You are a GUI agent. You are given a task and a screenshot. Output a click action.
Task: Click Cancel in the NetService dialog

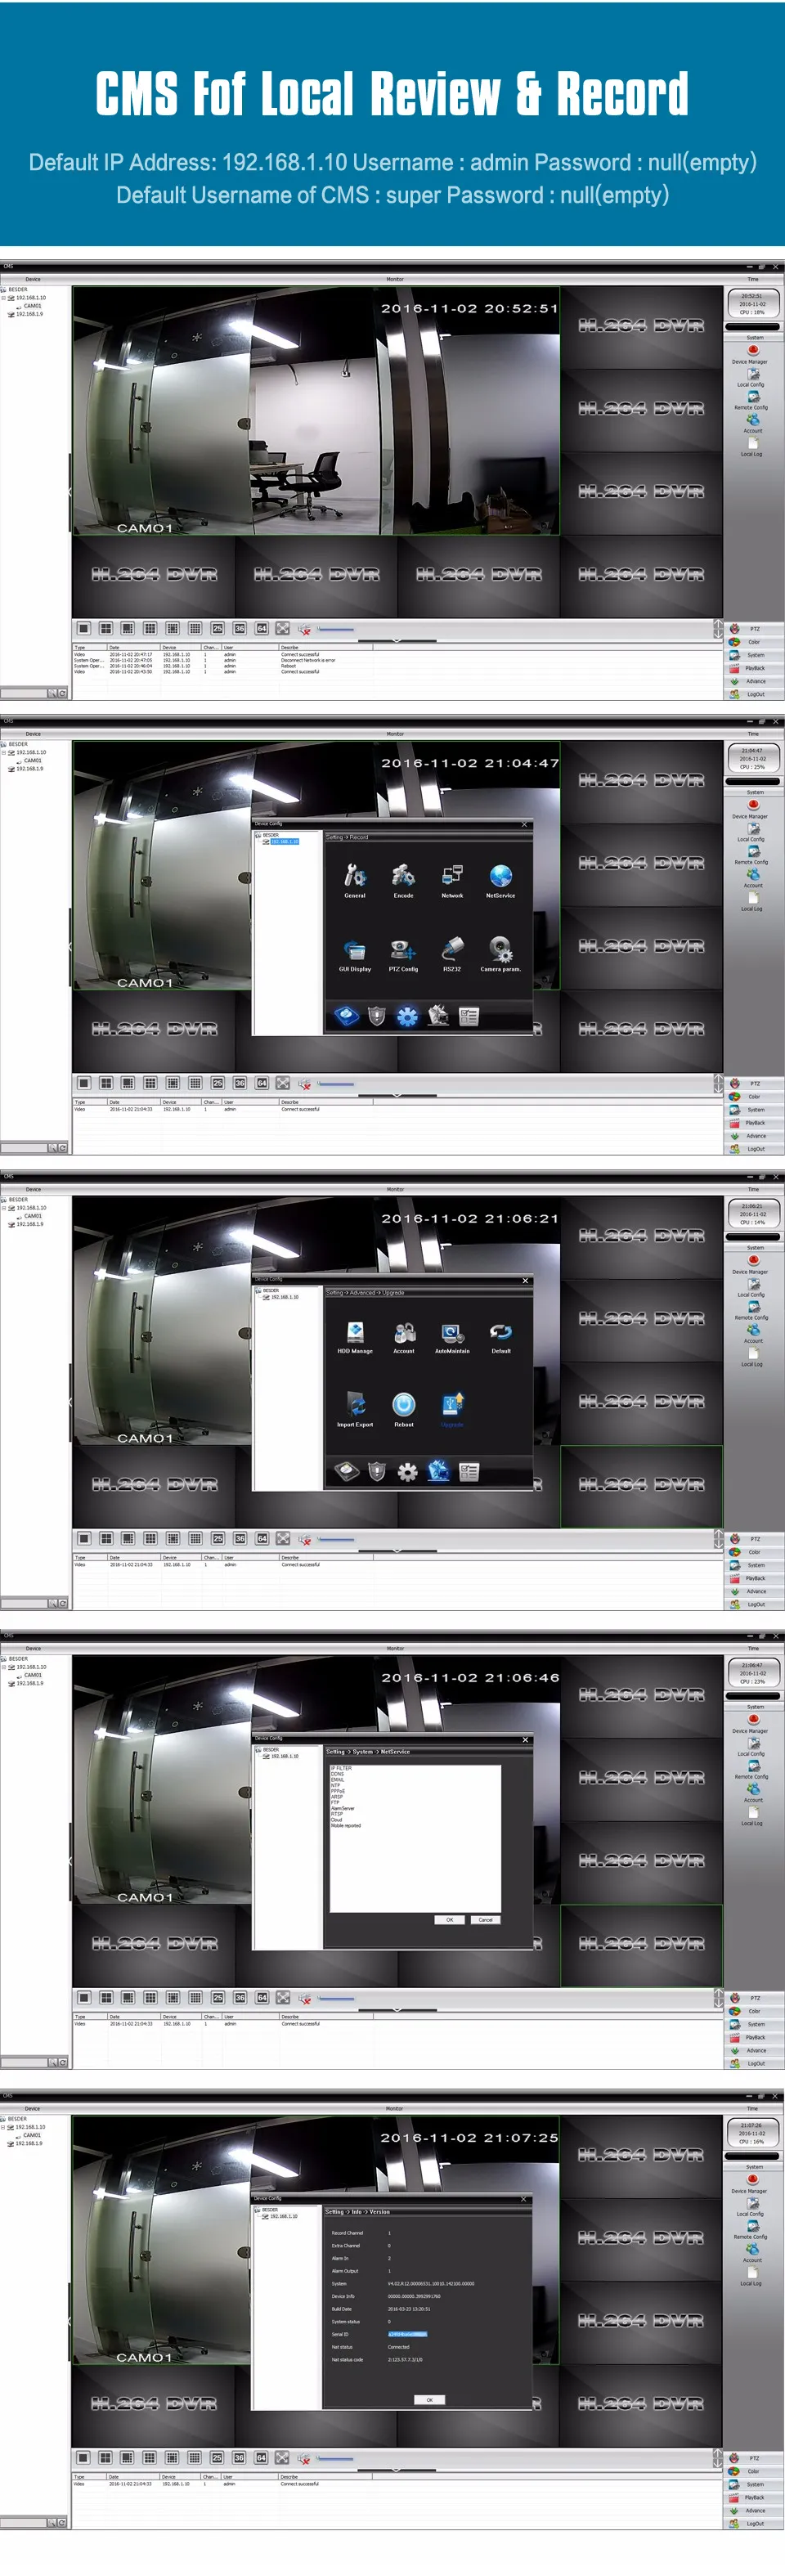(485, 1920)
